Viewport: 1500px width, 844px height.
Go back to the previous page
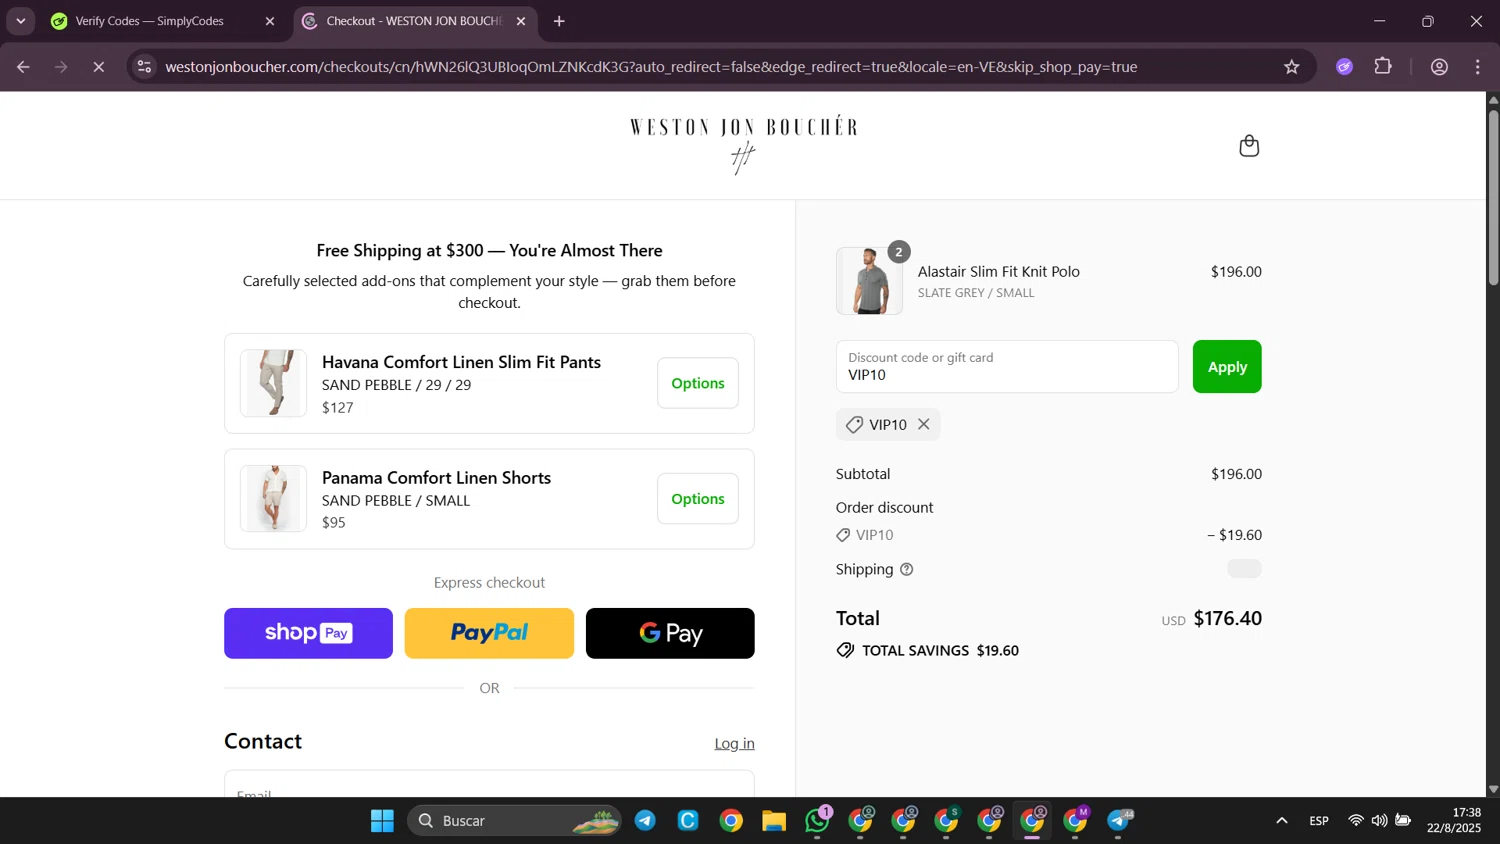23,67
